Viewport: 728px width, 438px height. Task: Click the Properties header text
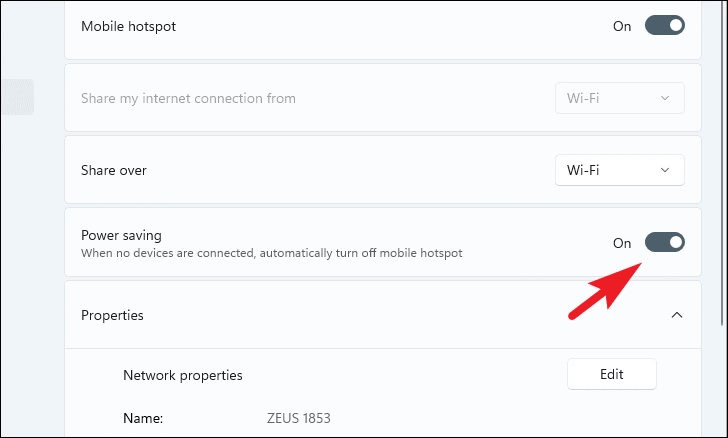click(x=112, y=315)
